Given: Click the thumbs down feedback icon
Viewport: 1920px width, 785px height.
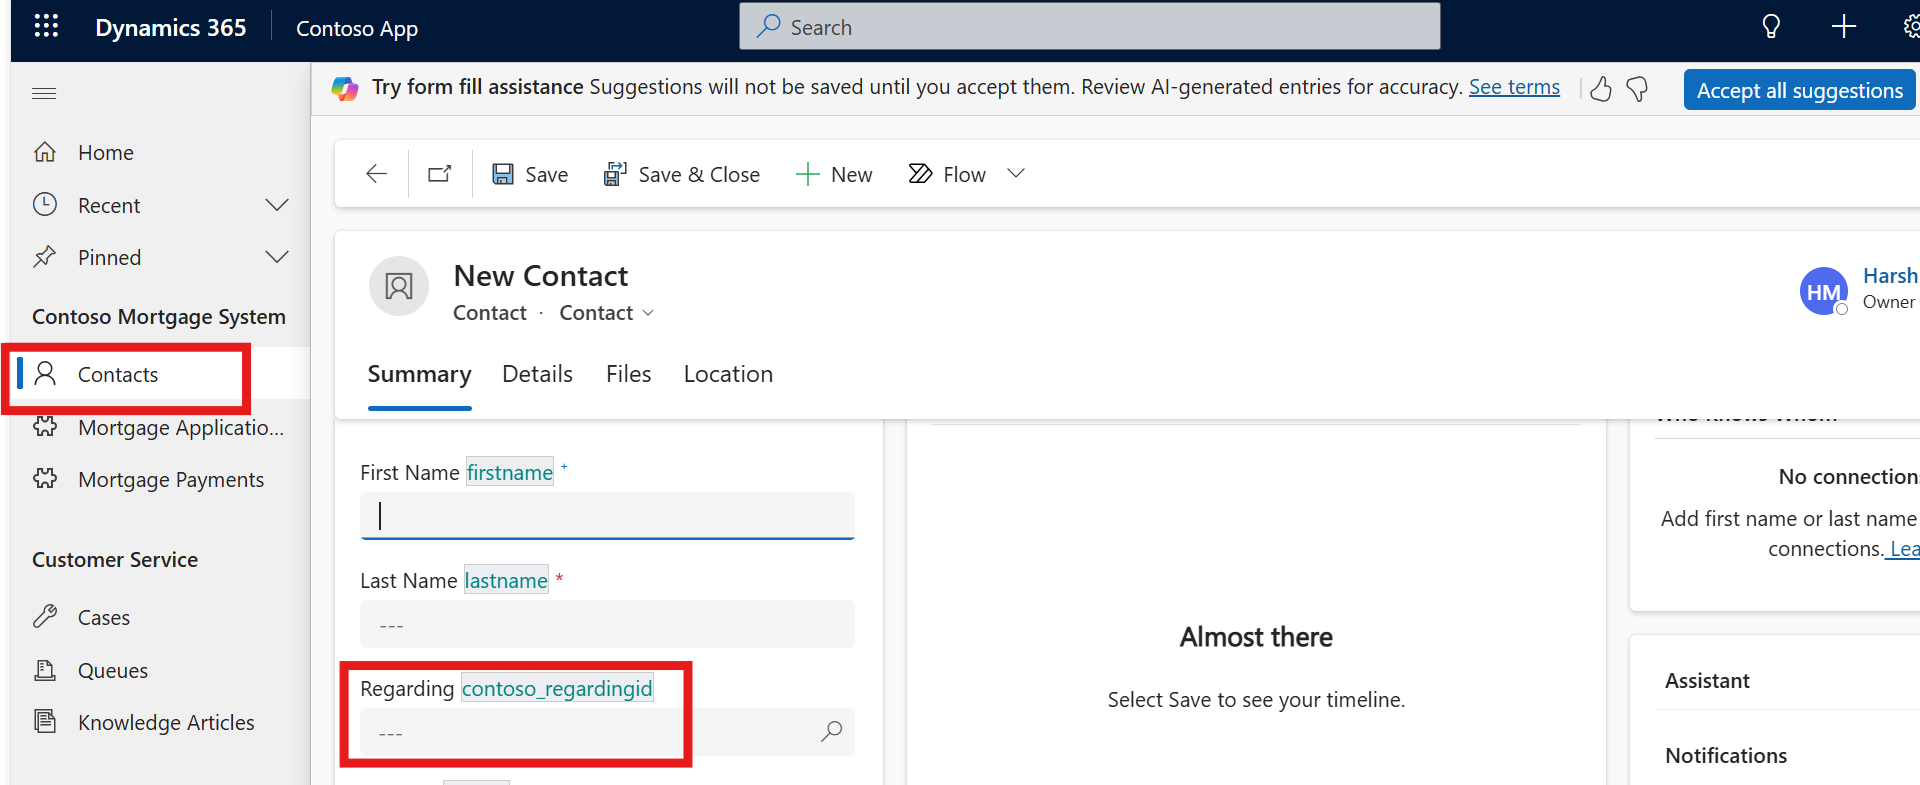Looking at the screenshot, I should pyautogui.click(x=1637, y=89).
